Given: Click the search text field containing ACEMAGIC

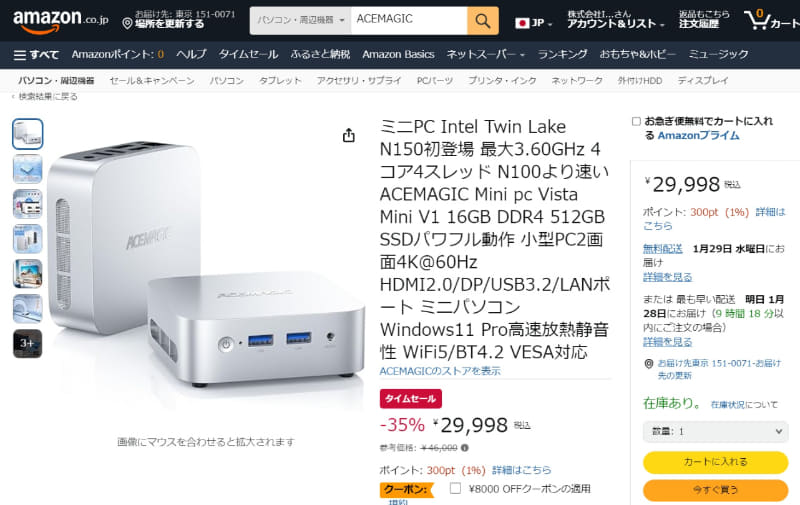Looking at the screenshot, I should (x=408, y=21).
